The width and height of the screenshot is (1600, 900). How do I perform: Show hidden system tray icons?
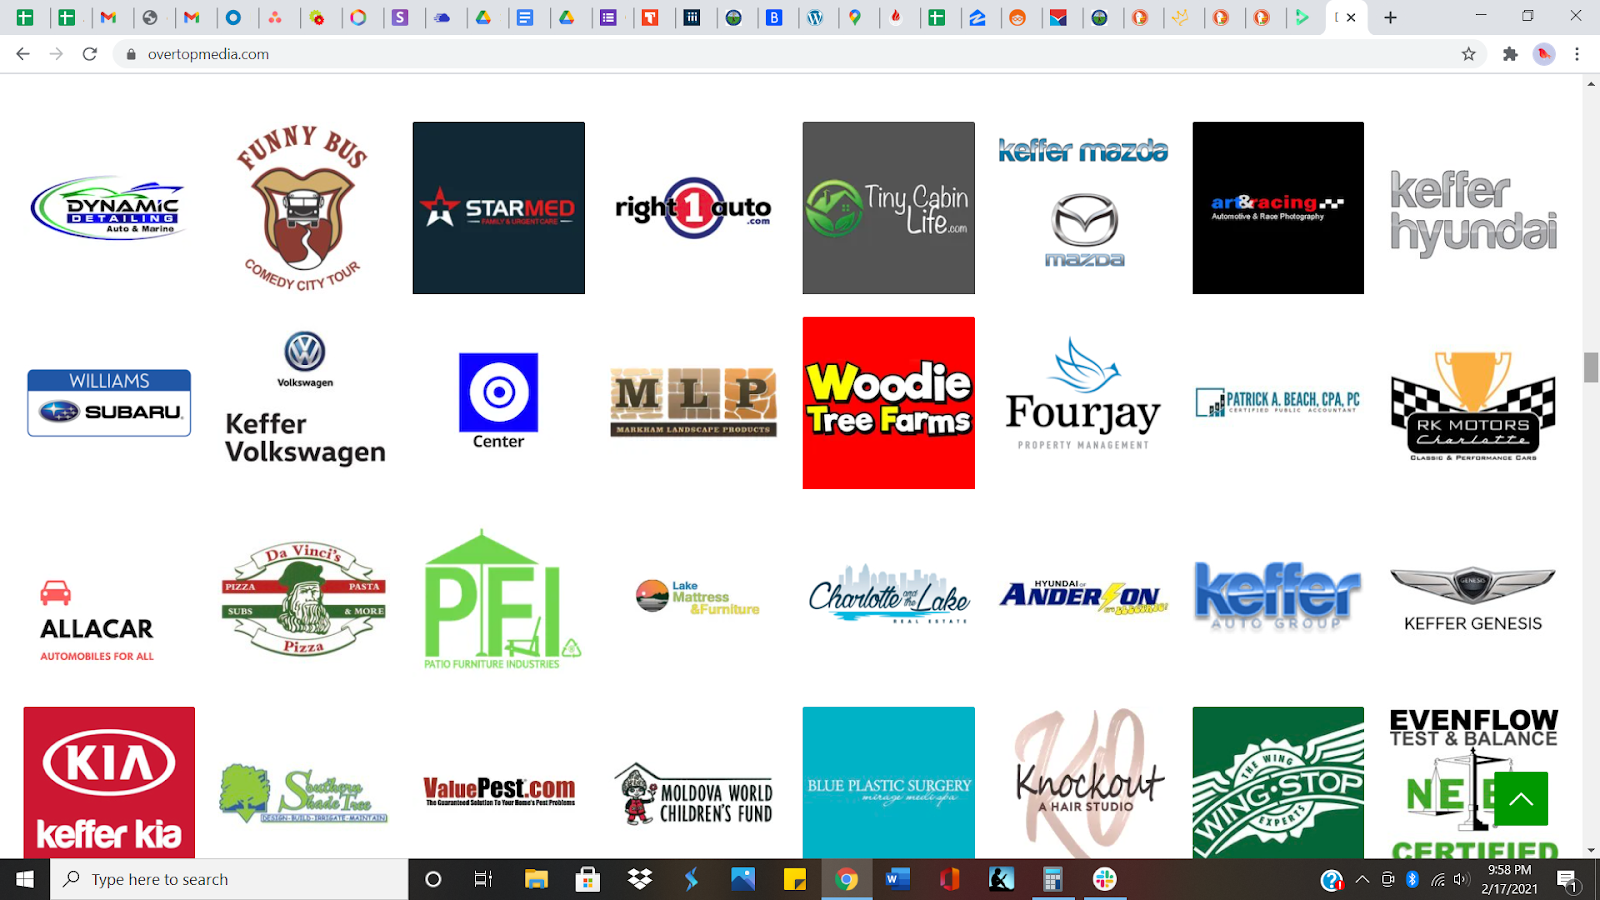(x=1362, y=880)
